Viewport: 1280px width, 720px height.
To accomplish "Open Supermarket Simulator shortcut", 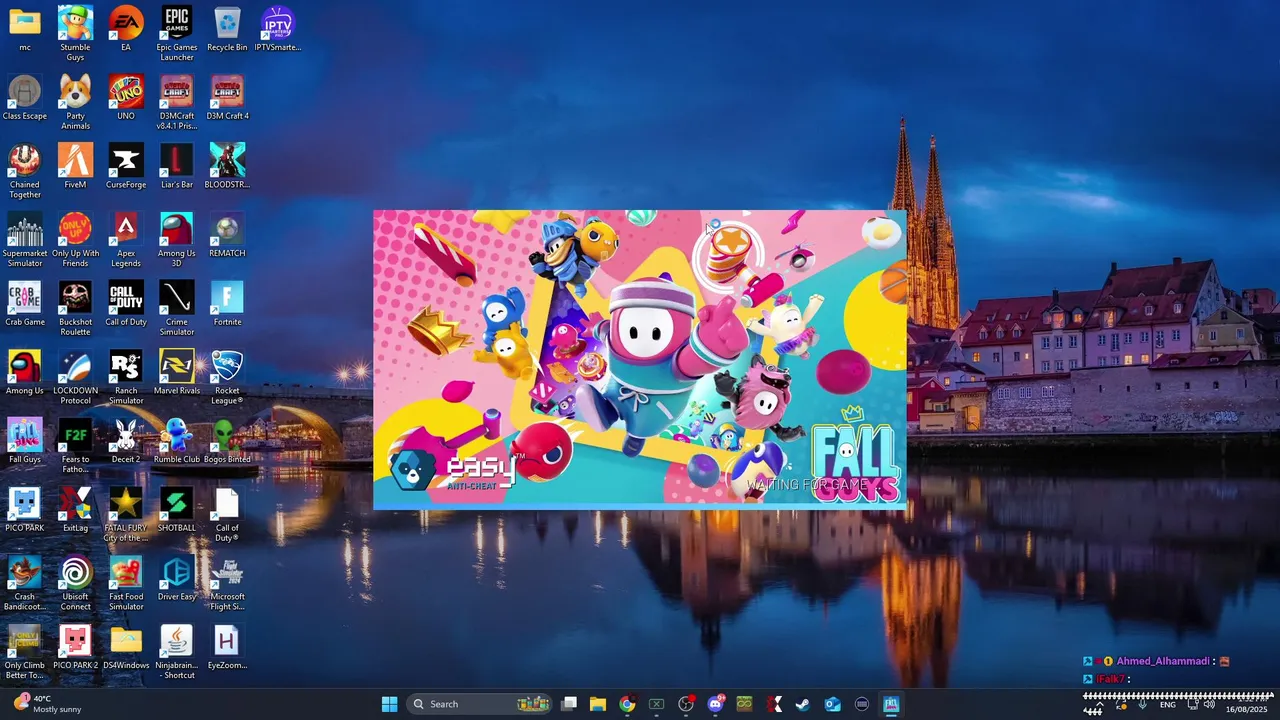I will pos(25,240).
